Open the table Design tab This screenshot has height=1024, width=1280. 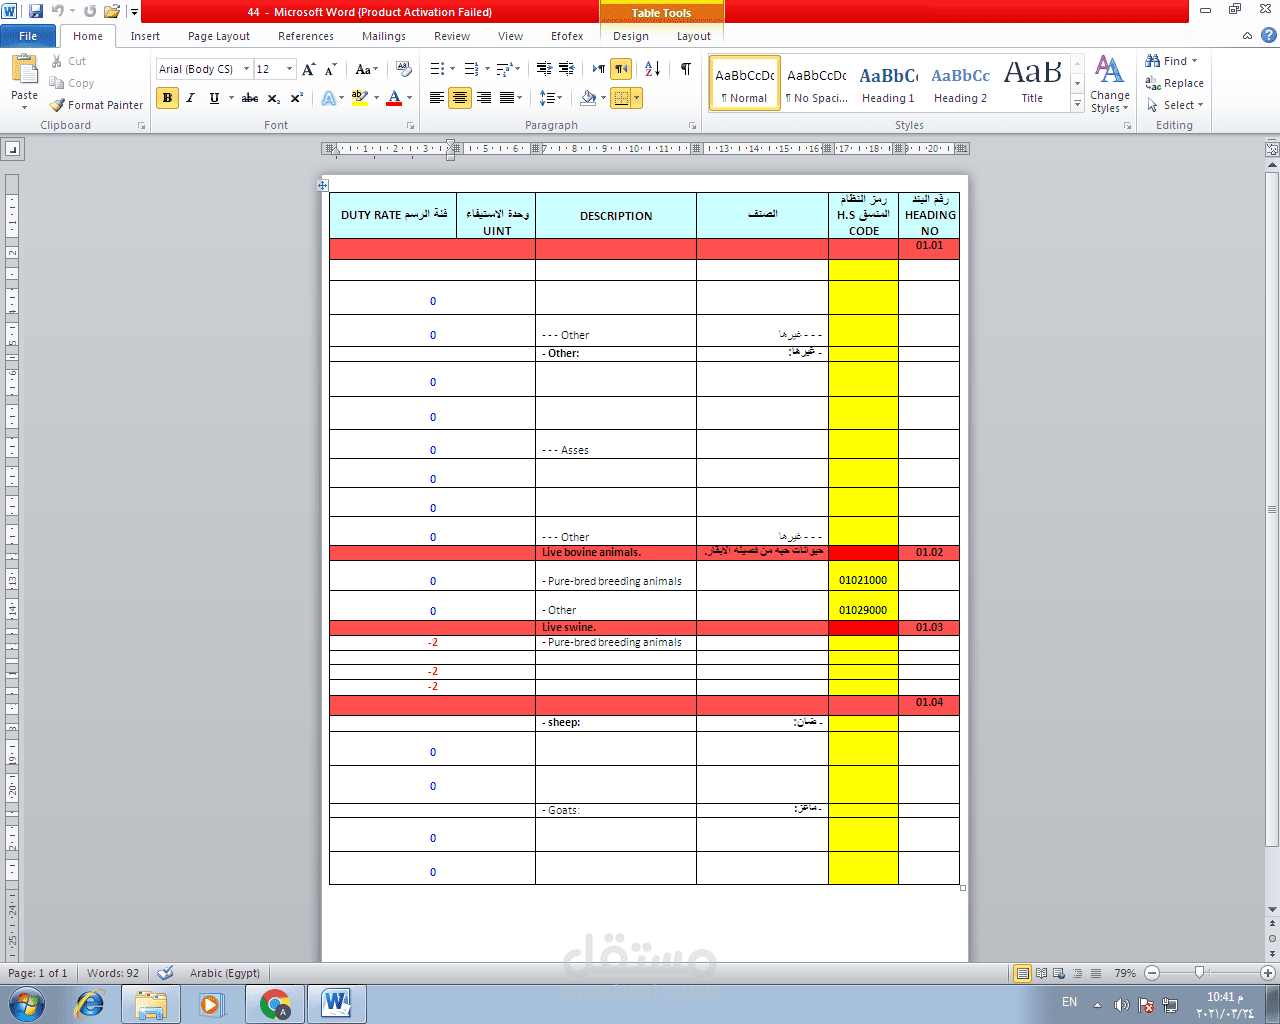[631, 36]
